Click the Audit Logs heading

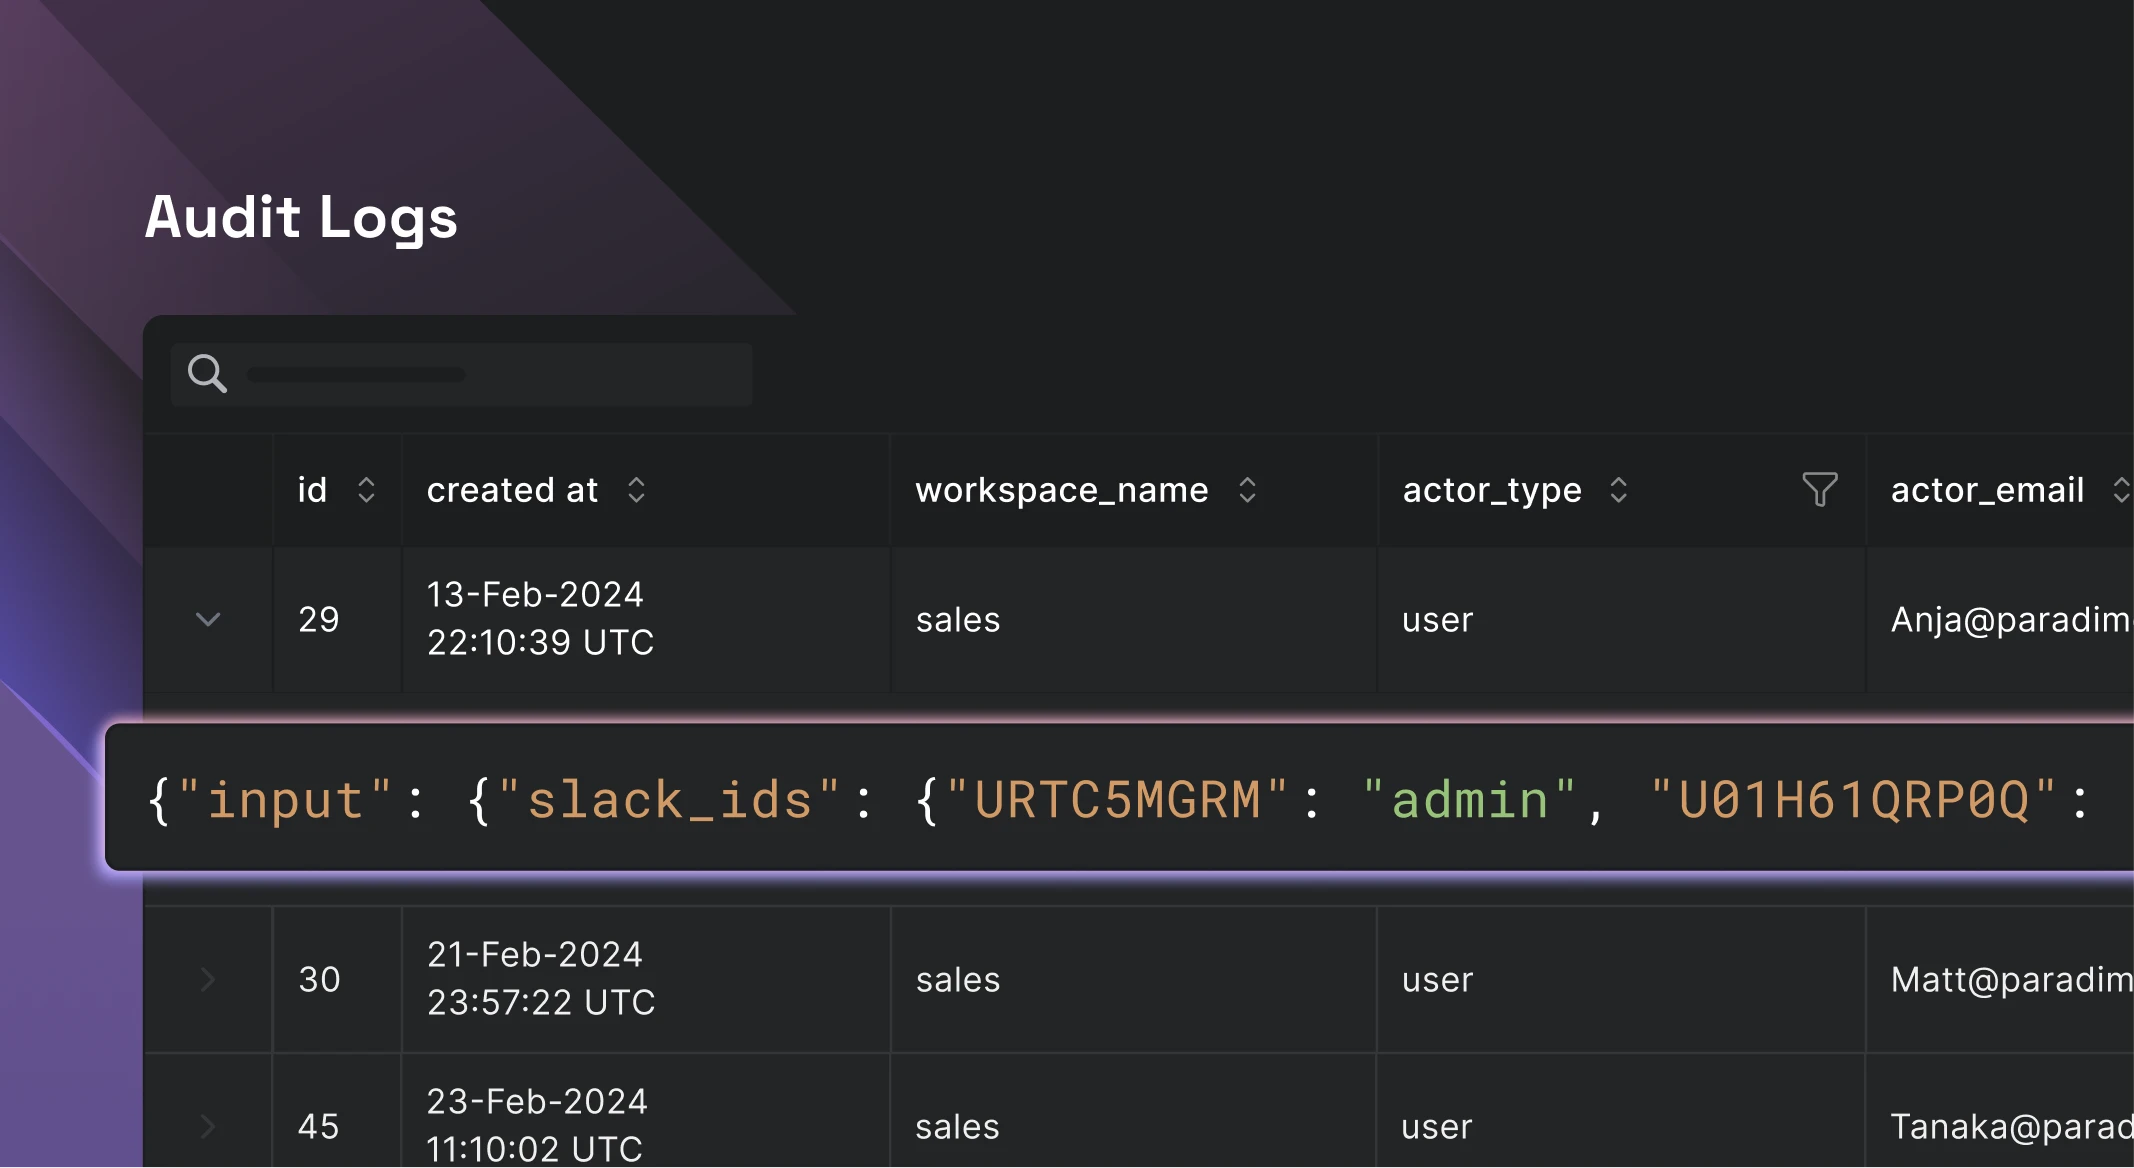tap(301, 217)
